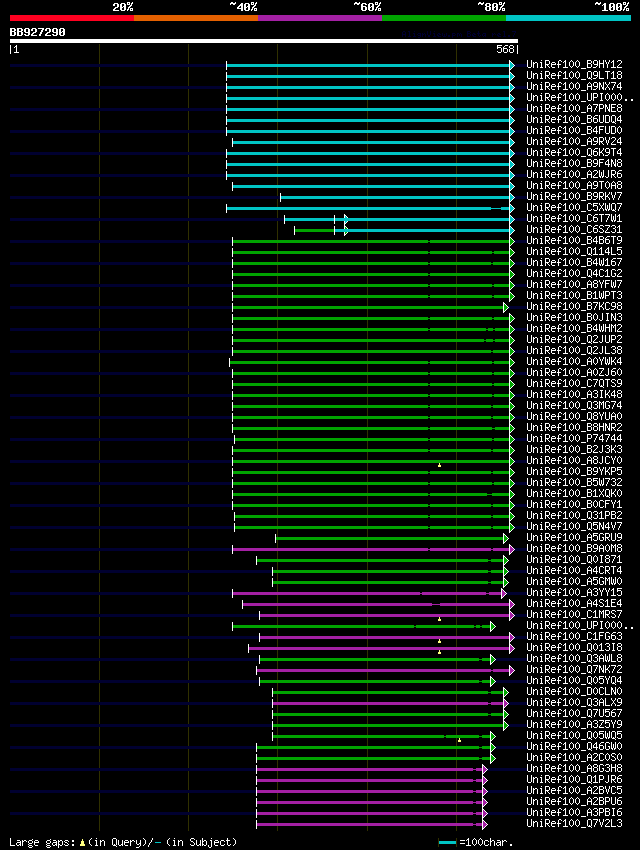This screenshot has width=640, height=850.
Task: Open UniRef100_Q31PB2 entry
Action: coord(574,515)
